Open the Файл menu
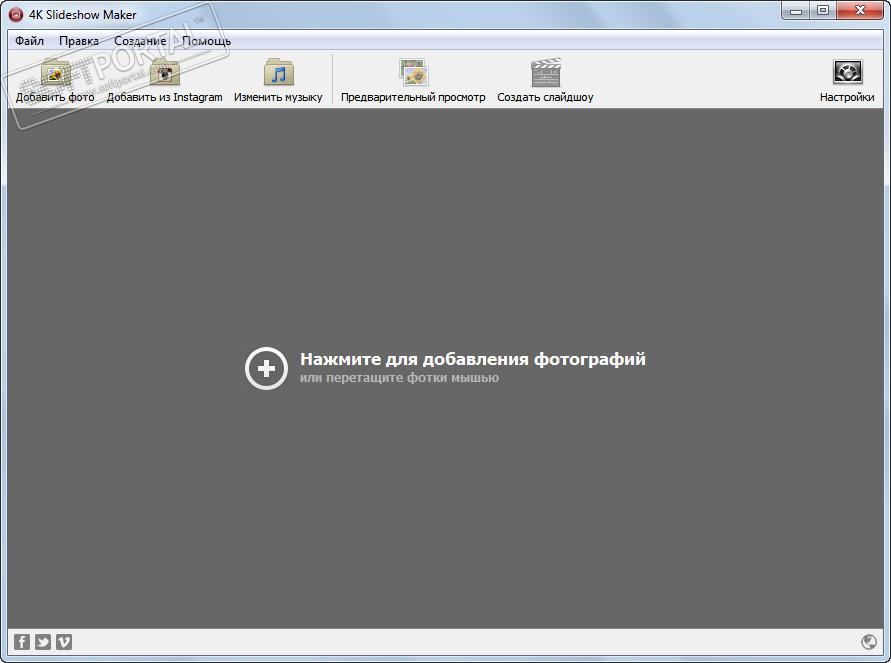Viewport: 891px width, 663px height. pos(30,41)
